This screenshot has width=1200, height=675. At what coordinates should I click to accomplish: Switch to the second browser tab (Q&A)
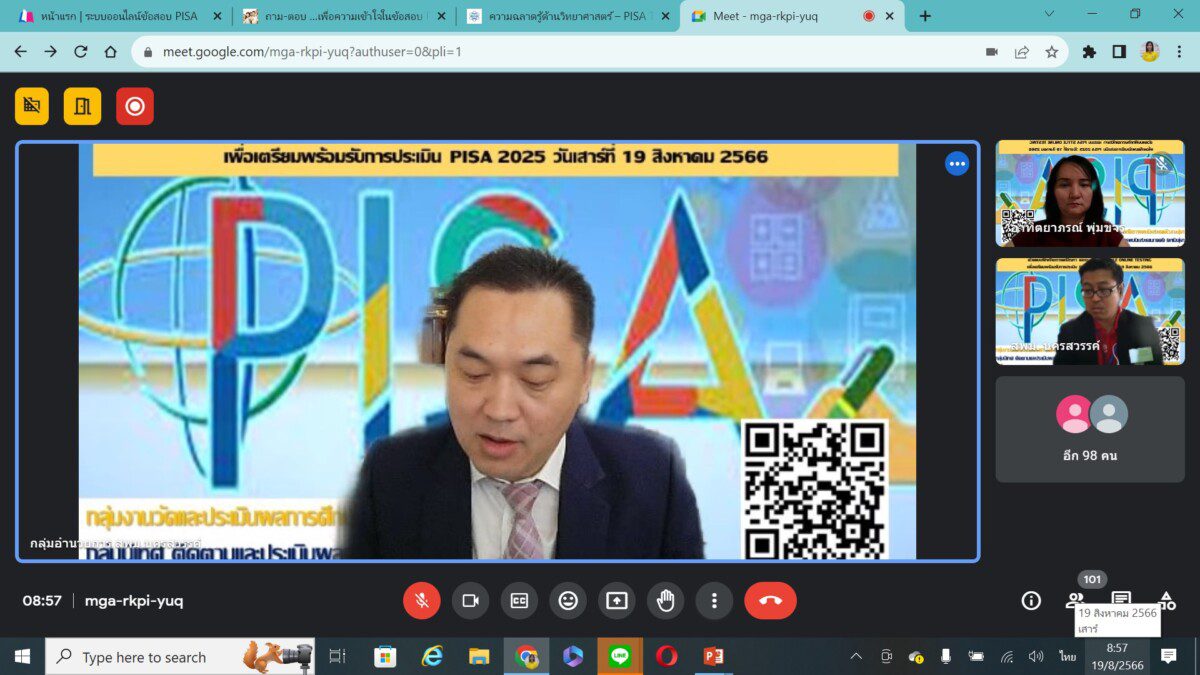click(x=343, y=16)
